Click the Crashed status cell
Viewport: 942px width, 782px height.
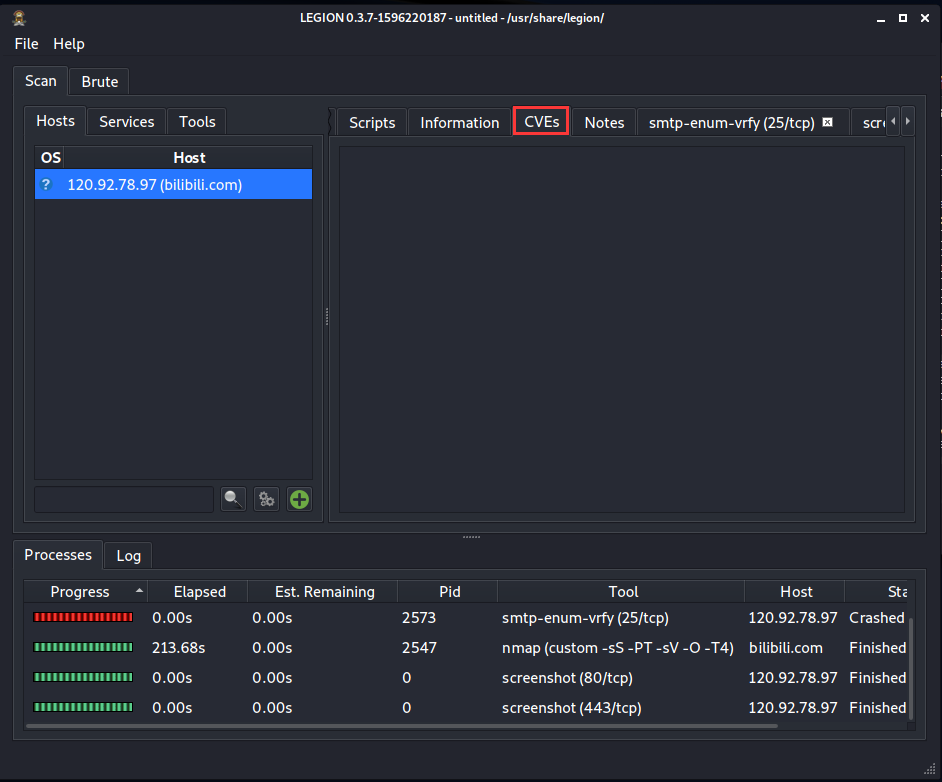[877, 617]
